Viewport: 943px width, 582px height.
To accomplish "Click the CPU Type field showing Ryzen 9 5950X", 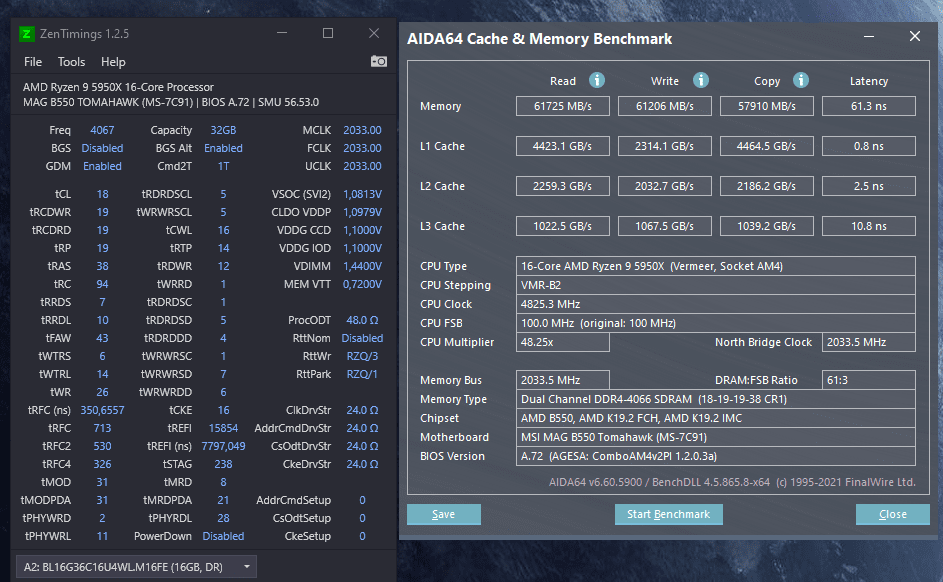I will coord(716,266).
